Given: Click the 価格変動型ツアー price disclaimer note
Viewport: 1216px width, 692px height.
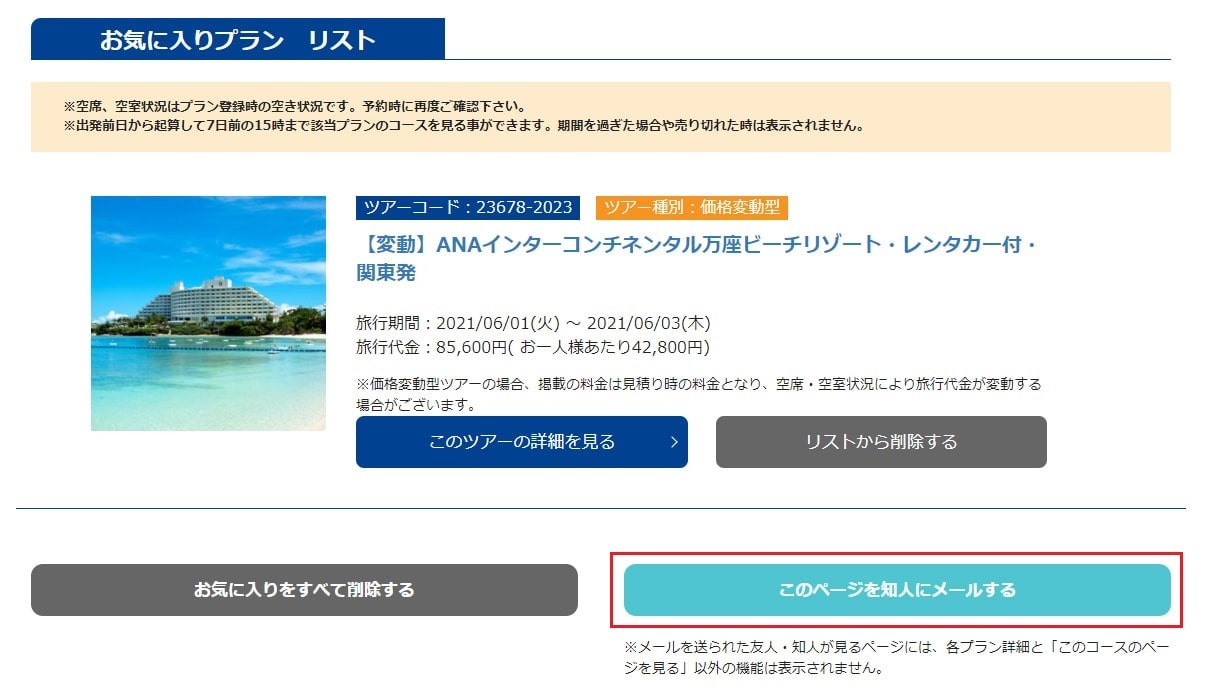Looking at the screenshot, I should [699, 394].
